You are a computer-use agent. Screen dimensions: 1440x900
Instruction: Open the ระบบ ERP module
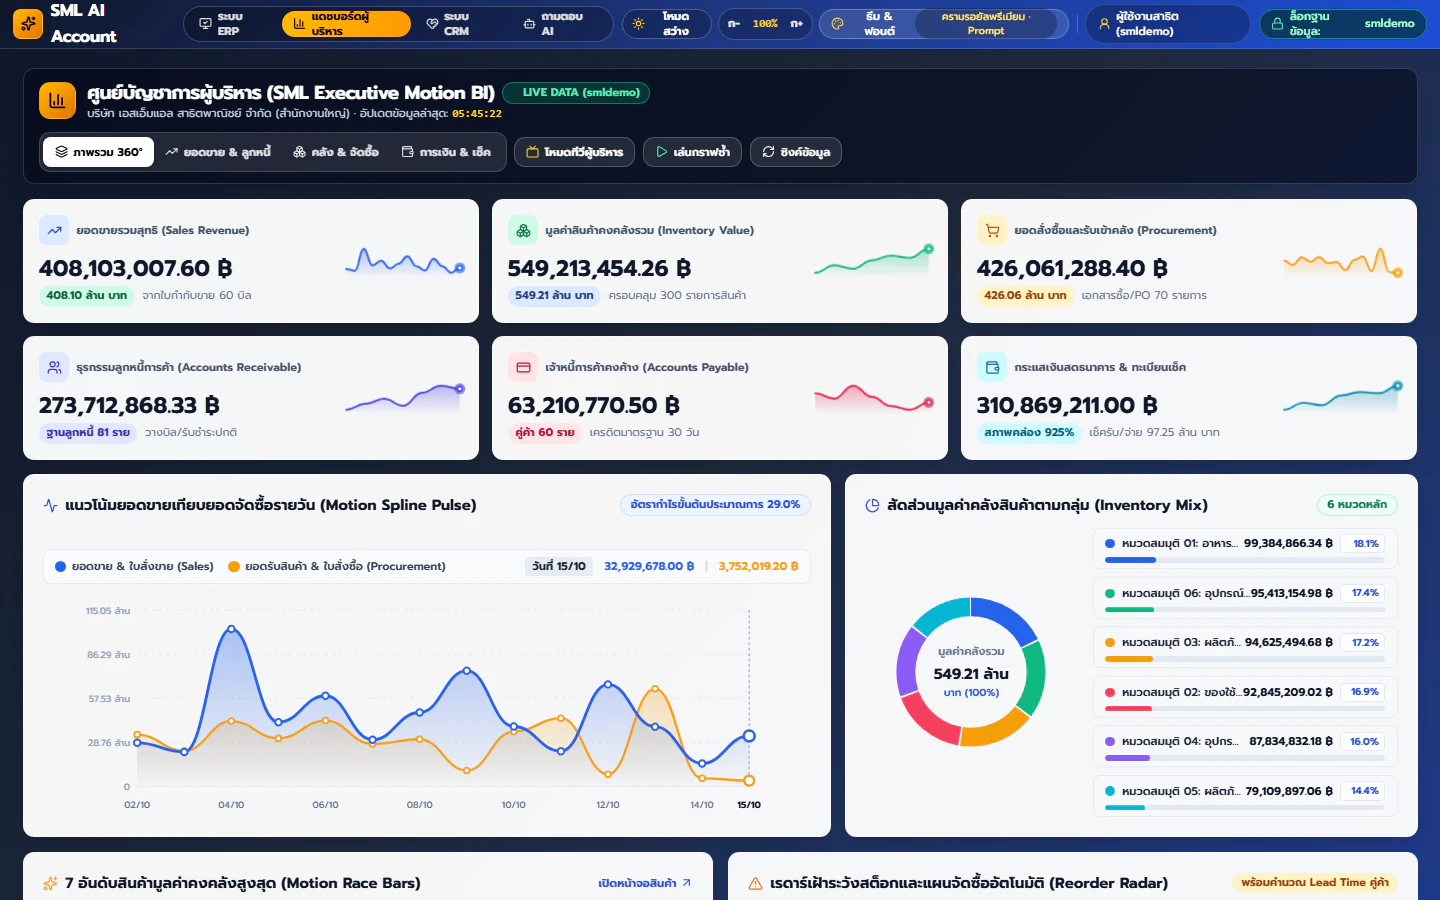(x=231, y=24)
